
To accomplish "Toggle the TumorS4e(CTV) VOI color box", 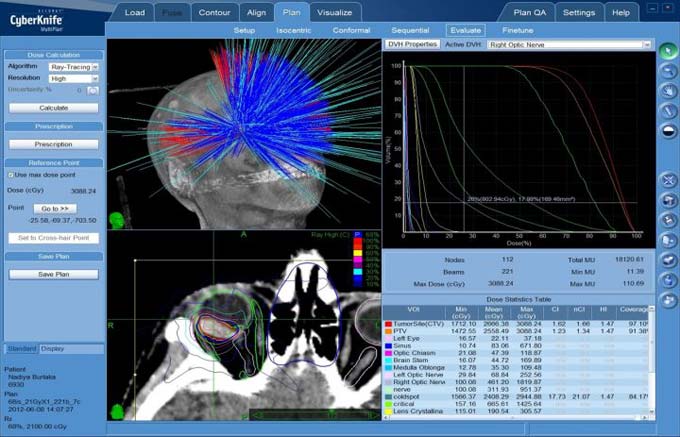I will pyautogui.click(x=387, y=324).
